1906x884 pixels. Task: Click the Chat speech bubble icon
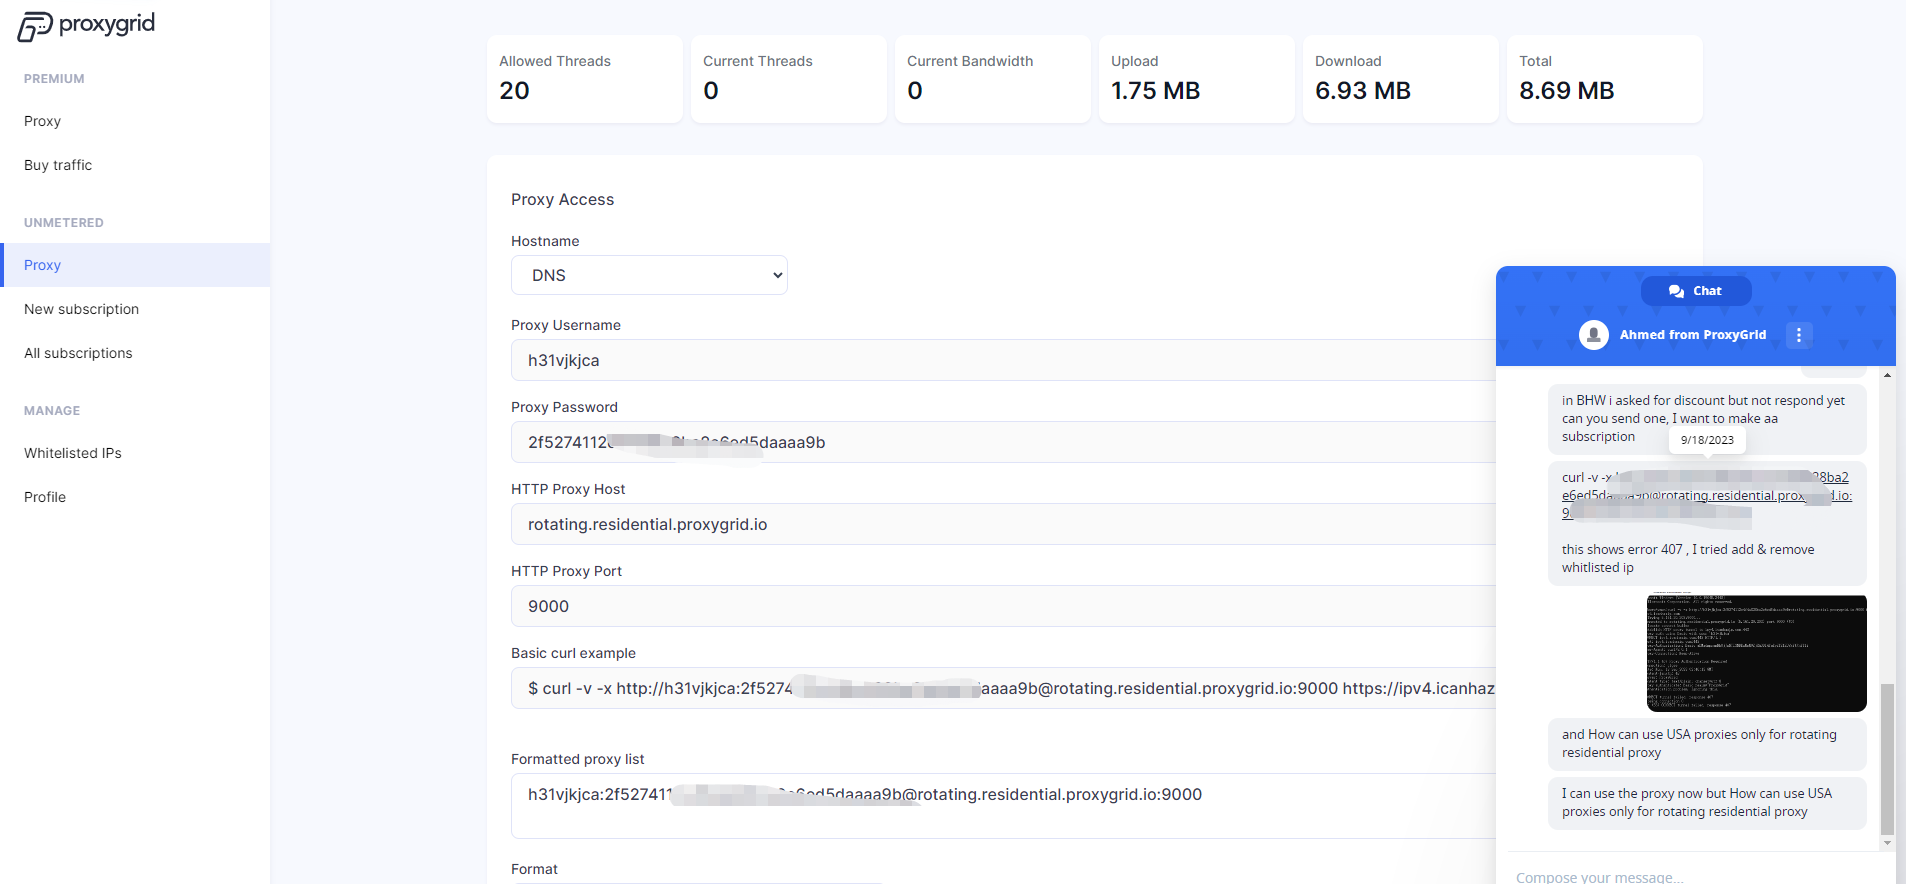1677,291
